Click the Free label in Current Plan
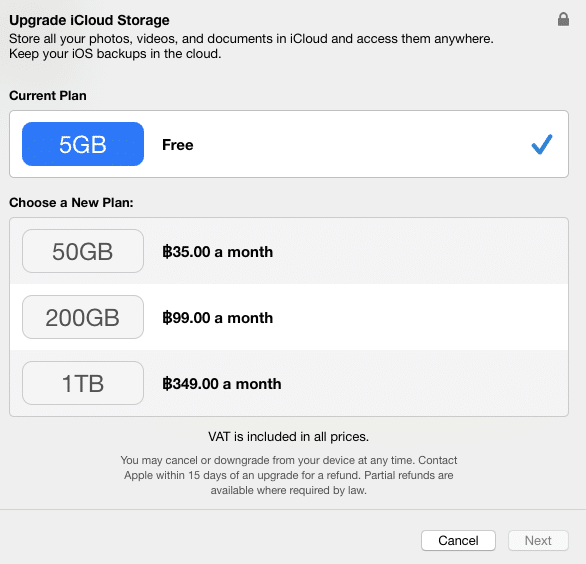This screenshot has width=586, height=564. pyautogui.click(x=178, y=145)
